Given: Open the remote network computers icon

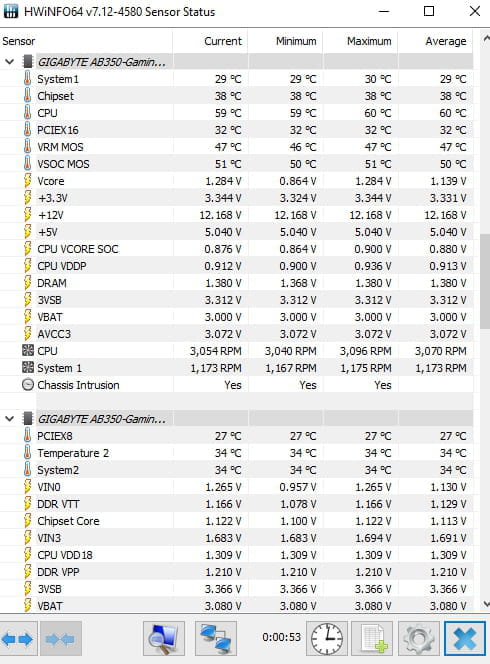Looking at the screenshot, I should click(x=216, y=638).
